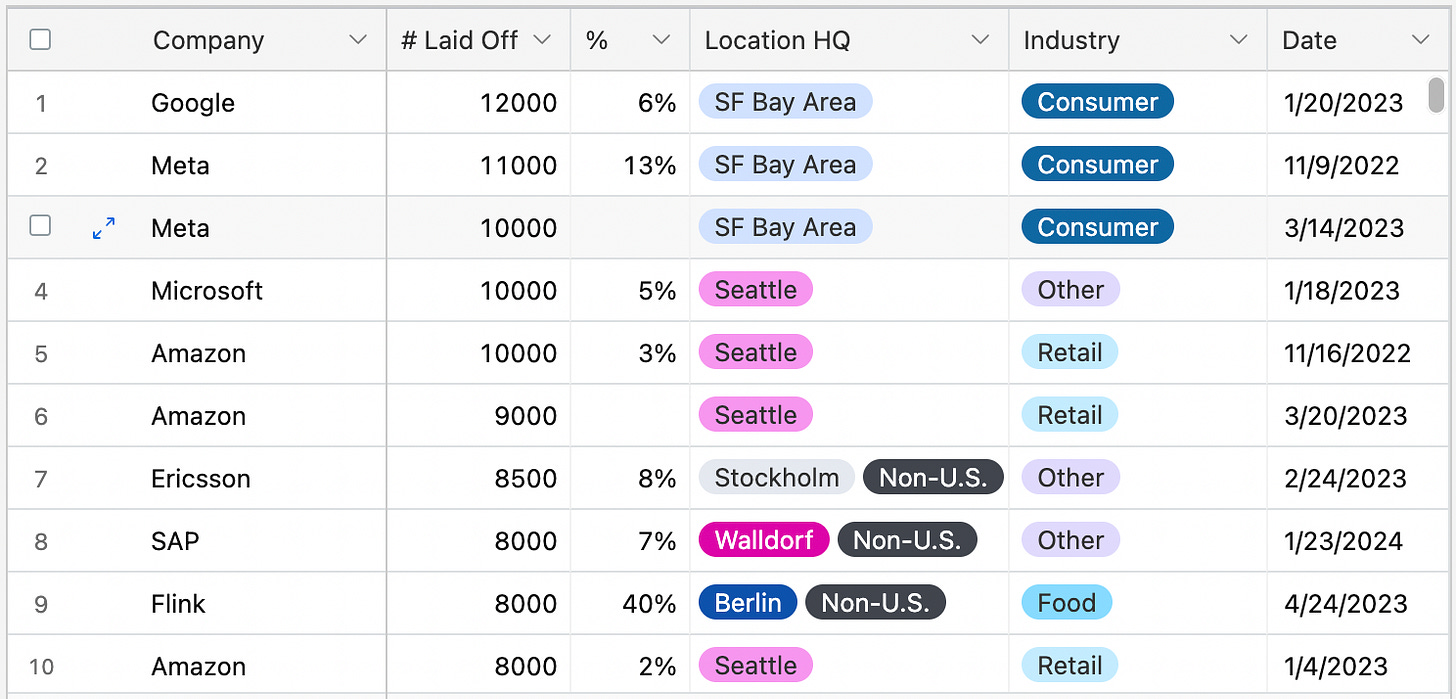1456x699 pixels.
Task: Click the Walldorf location tag
Action: coord(764,541)
